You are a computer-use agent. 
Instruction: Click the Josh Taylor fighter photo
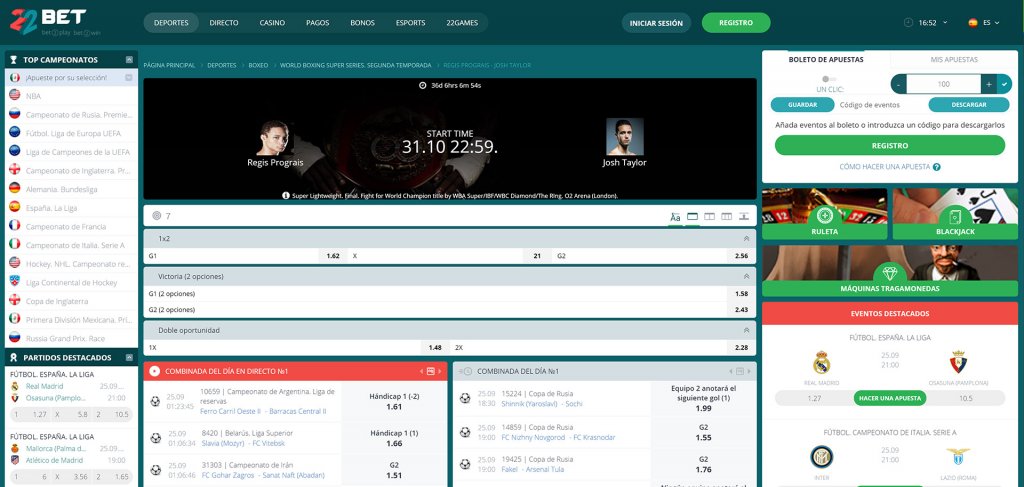(624, 136)
